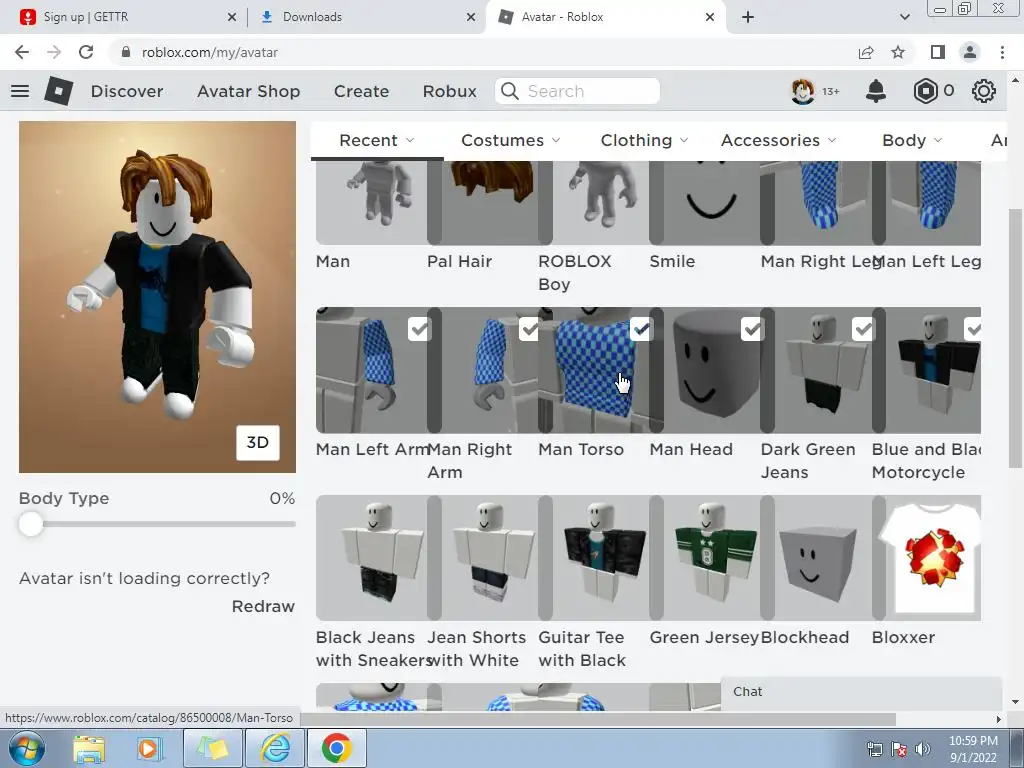Expand the Accessories dropdown
This screenshot has height=768, width=1024.
tap(778, 140)
